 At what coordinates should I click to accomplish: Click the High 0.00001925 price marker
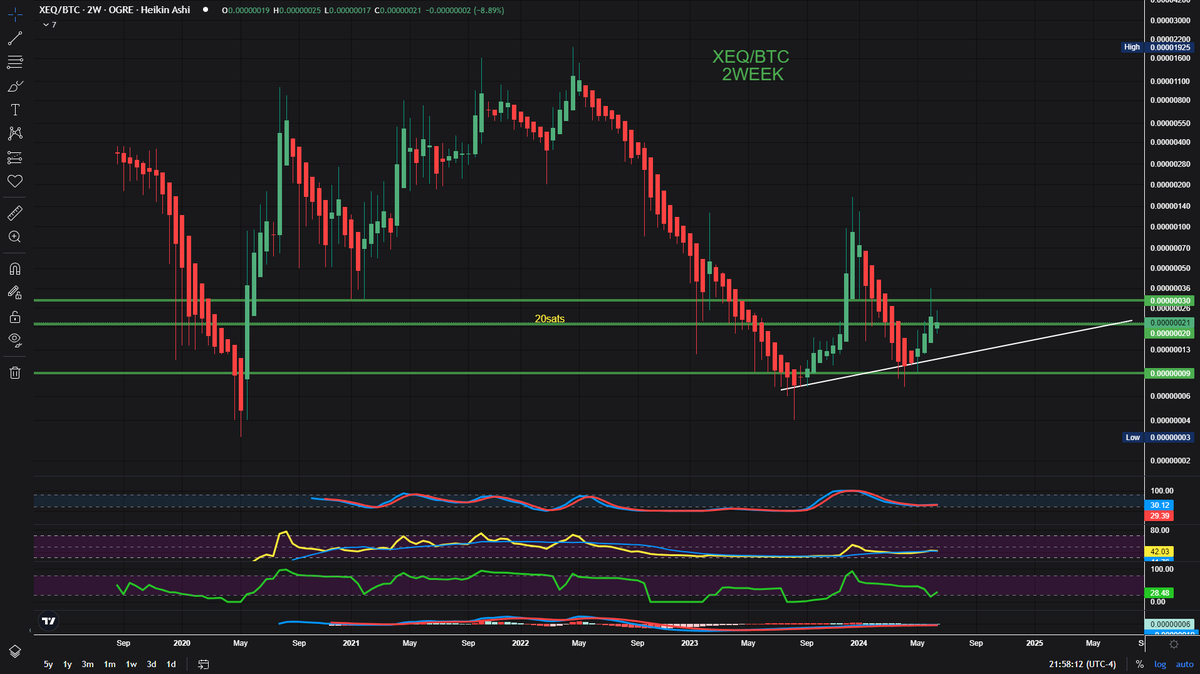(1158, 47)
